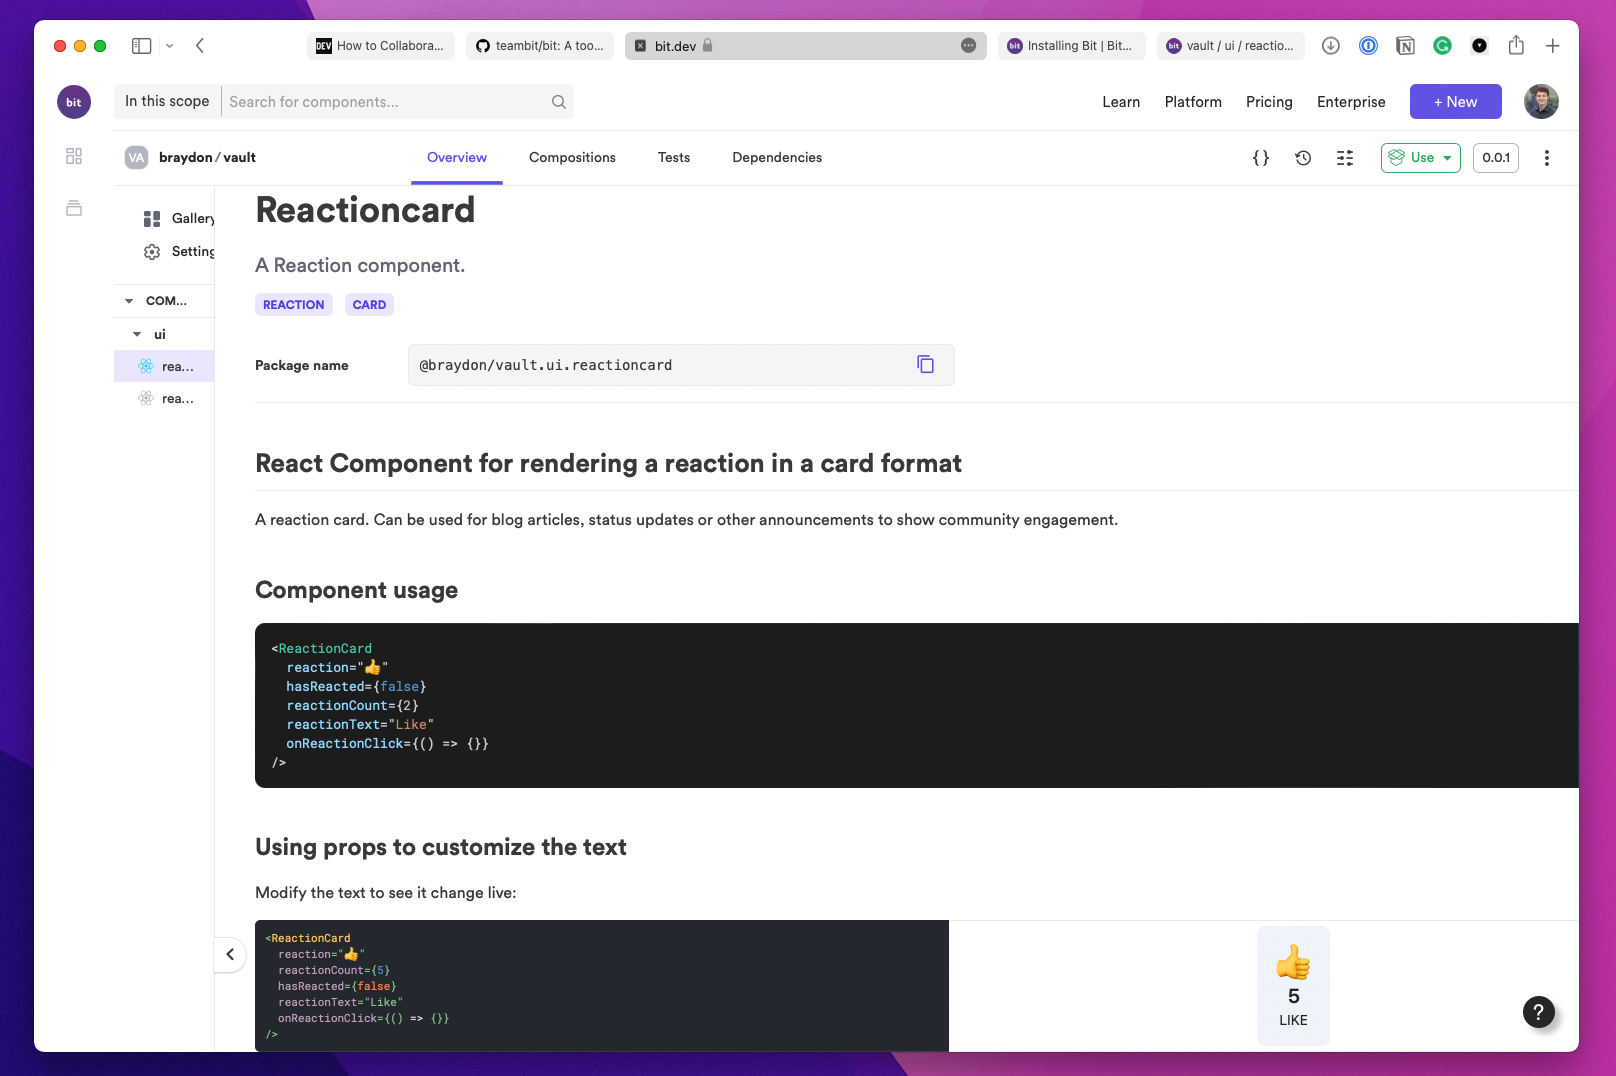Switch to Installing Bit browser tab

(x=1071, y=46)
